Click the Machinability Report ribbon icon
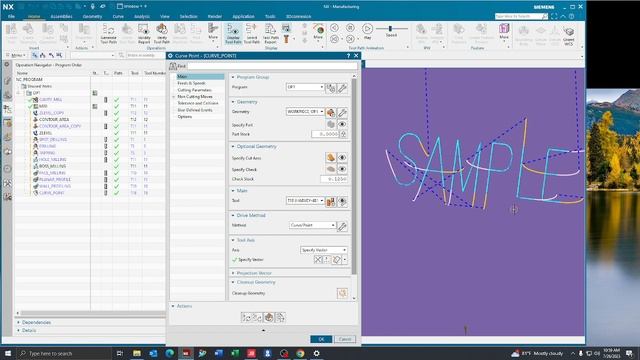This screenshot has height=360, width=640. pos(144,33)
